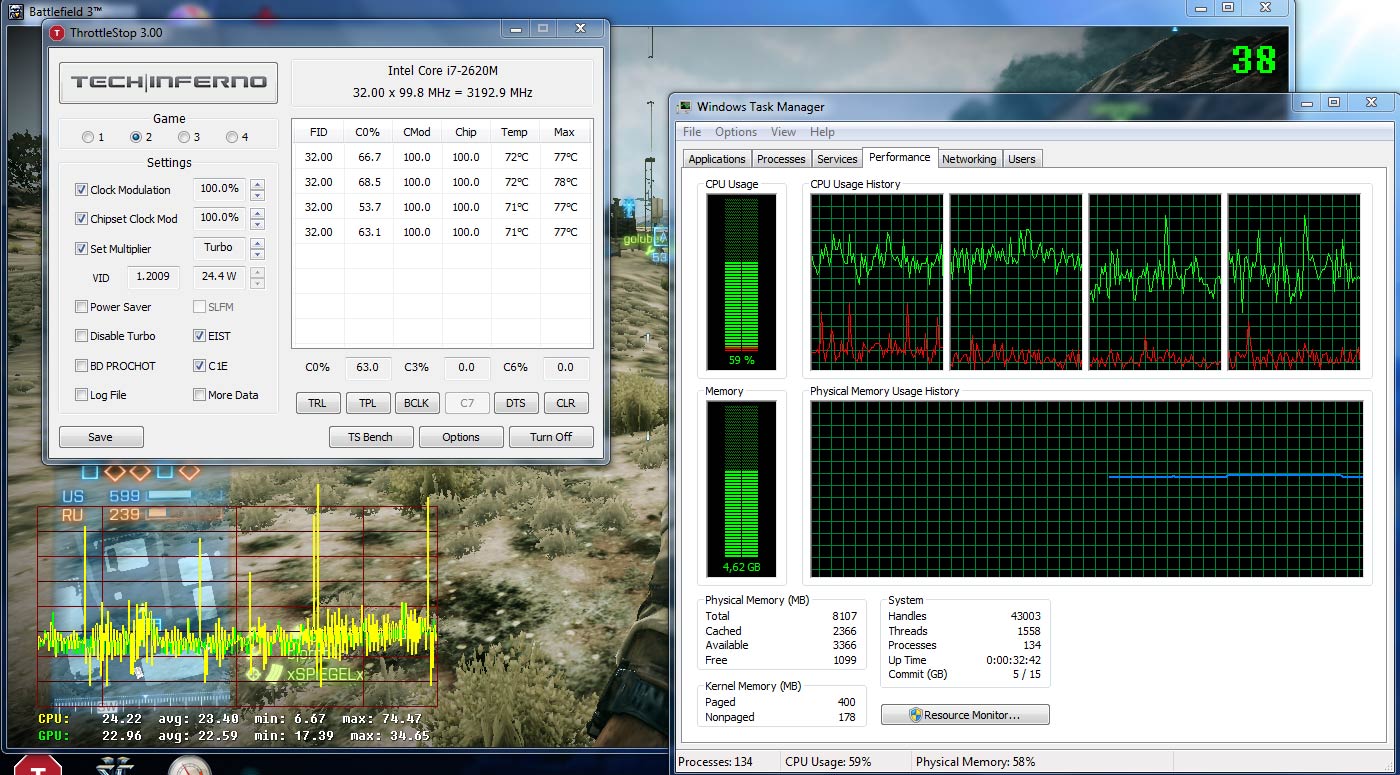Click the C0% value 68.5 cell
The width and height of the screenshot is (1400, 775).
tap(368, 182)
